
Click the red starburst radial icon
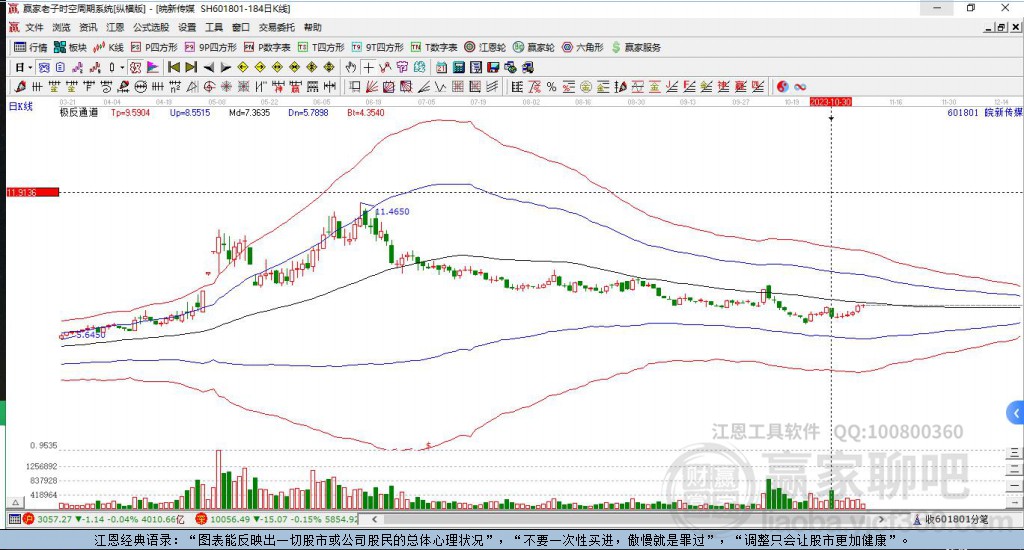[226, 87]
